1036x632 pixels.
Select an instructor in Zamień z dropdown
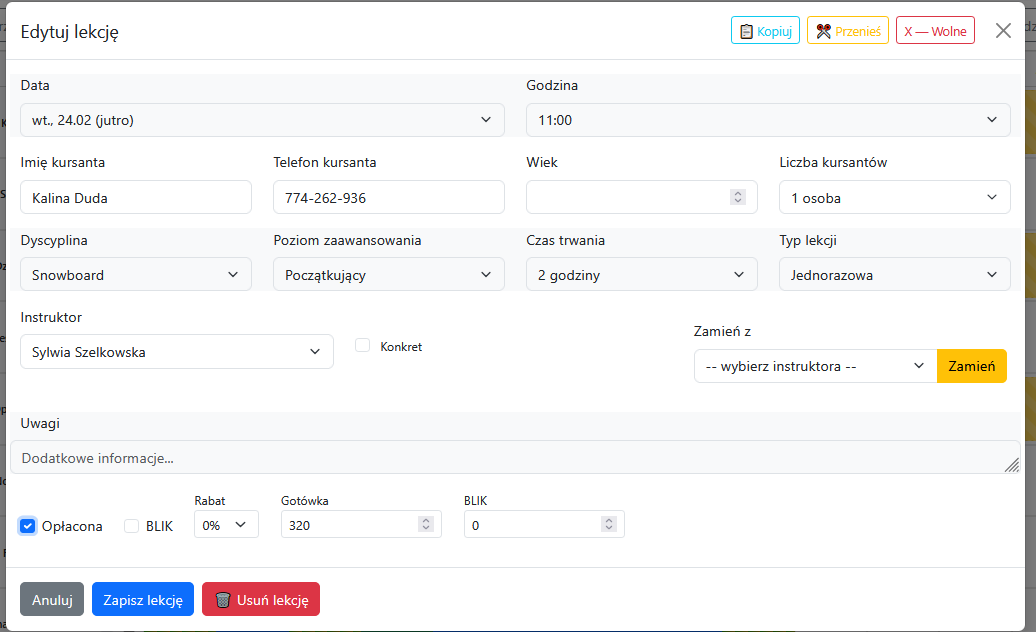pyautogui.click(x=815, y=366)
